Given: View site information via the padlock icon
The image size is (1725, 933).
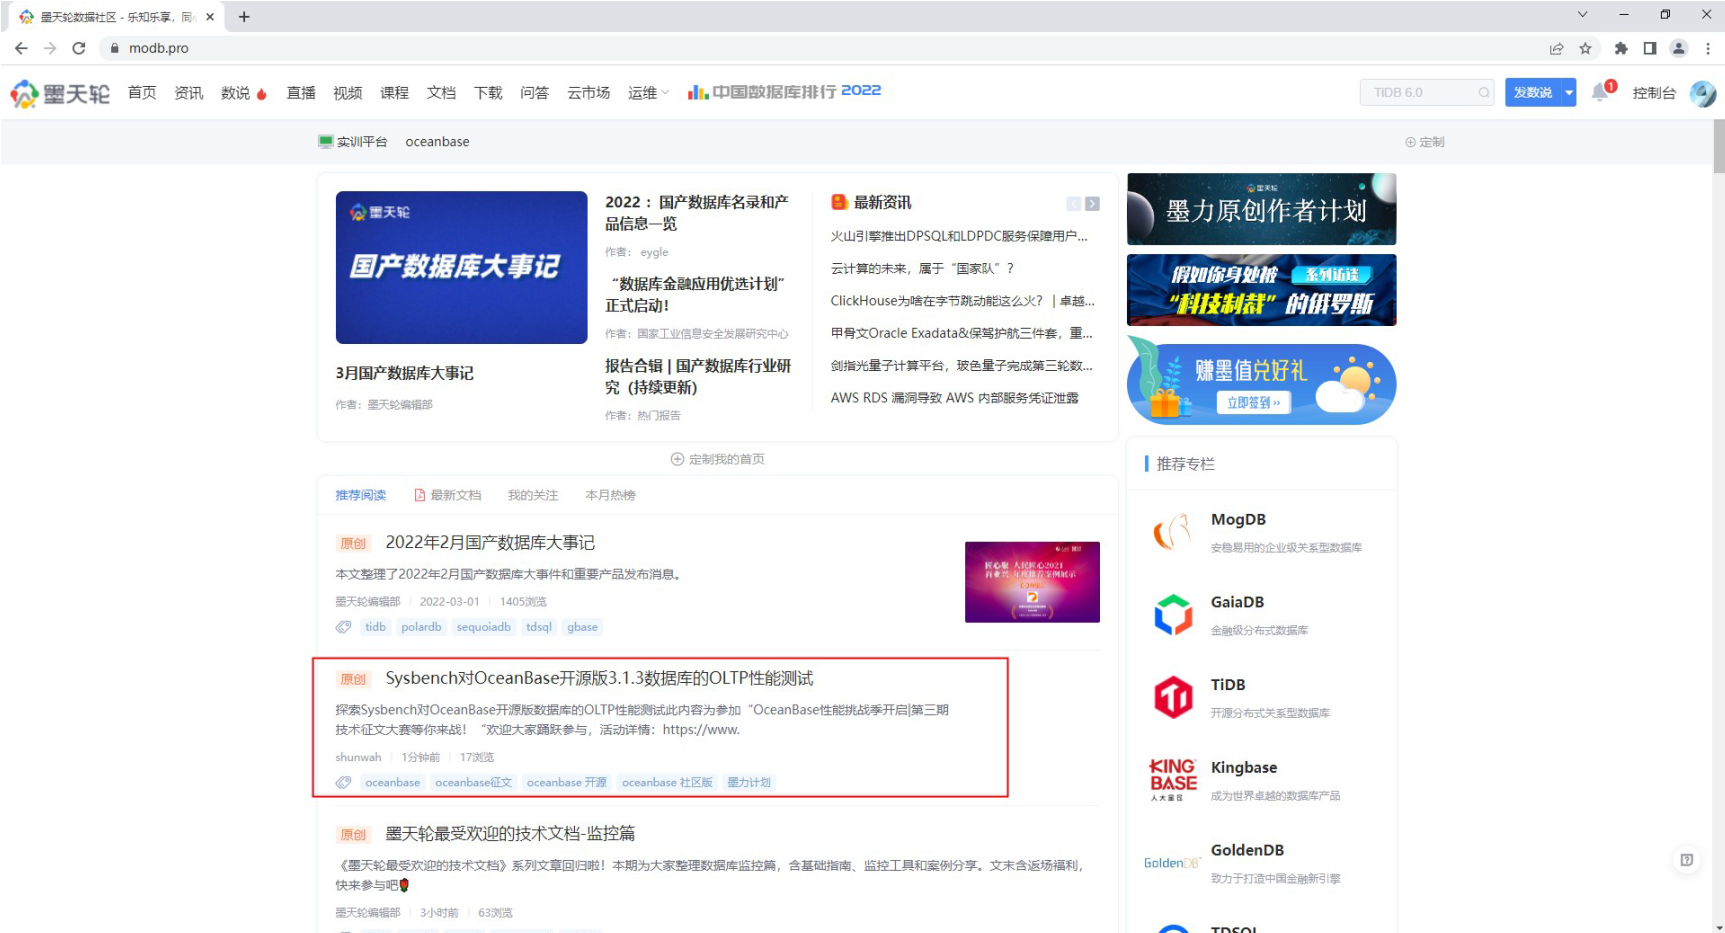Looking at the screenshot, I should (x=115, y=48).
